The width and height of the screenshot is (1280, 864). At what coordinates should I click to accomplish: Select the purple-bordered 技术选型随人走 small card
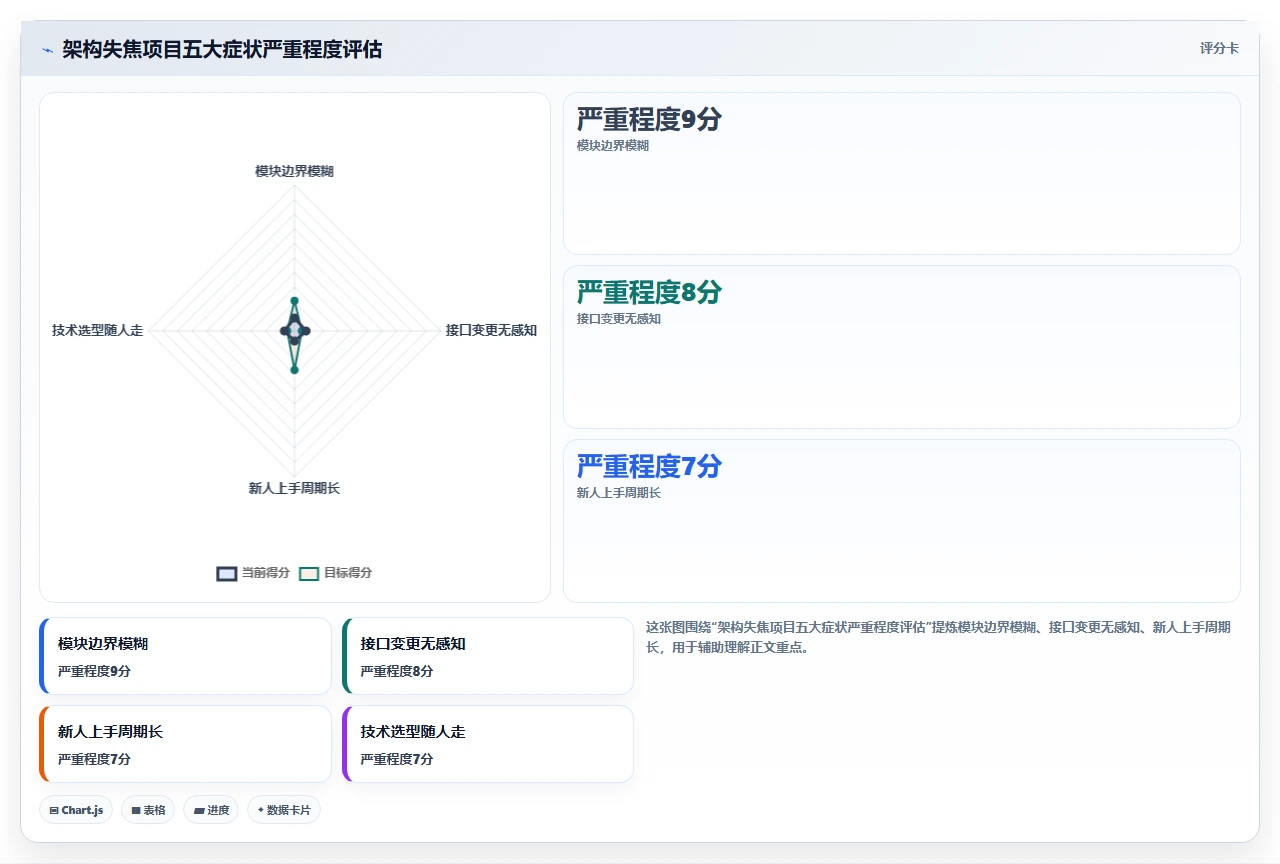pos(488,744)
